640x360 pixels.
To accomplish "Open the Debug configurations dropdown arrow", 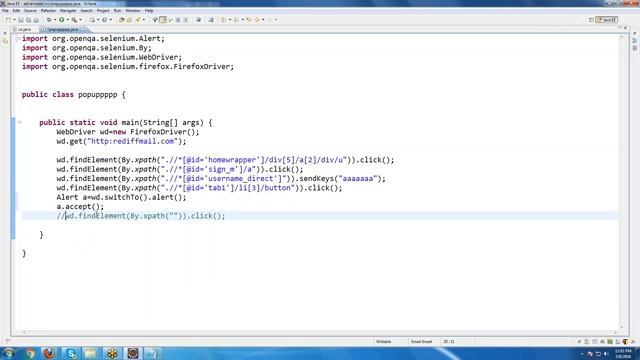I will [55, 20].
